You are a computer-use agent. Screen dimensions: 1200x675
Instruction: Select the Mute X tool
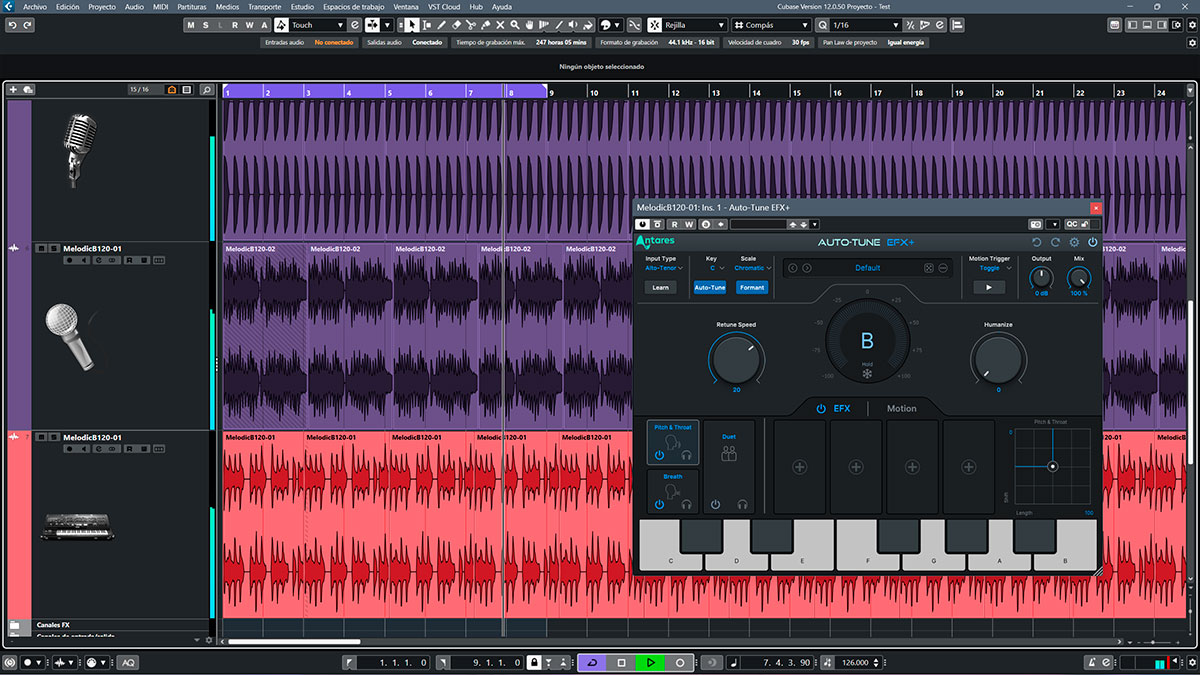click(500, 25)
